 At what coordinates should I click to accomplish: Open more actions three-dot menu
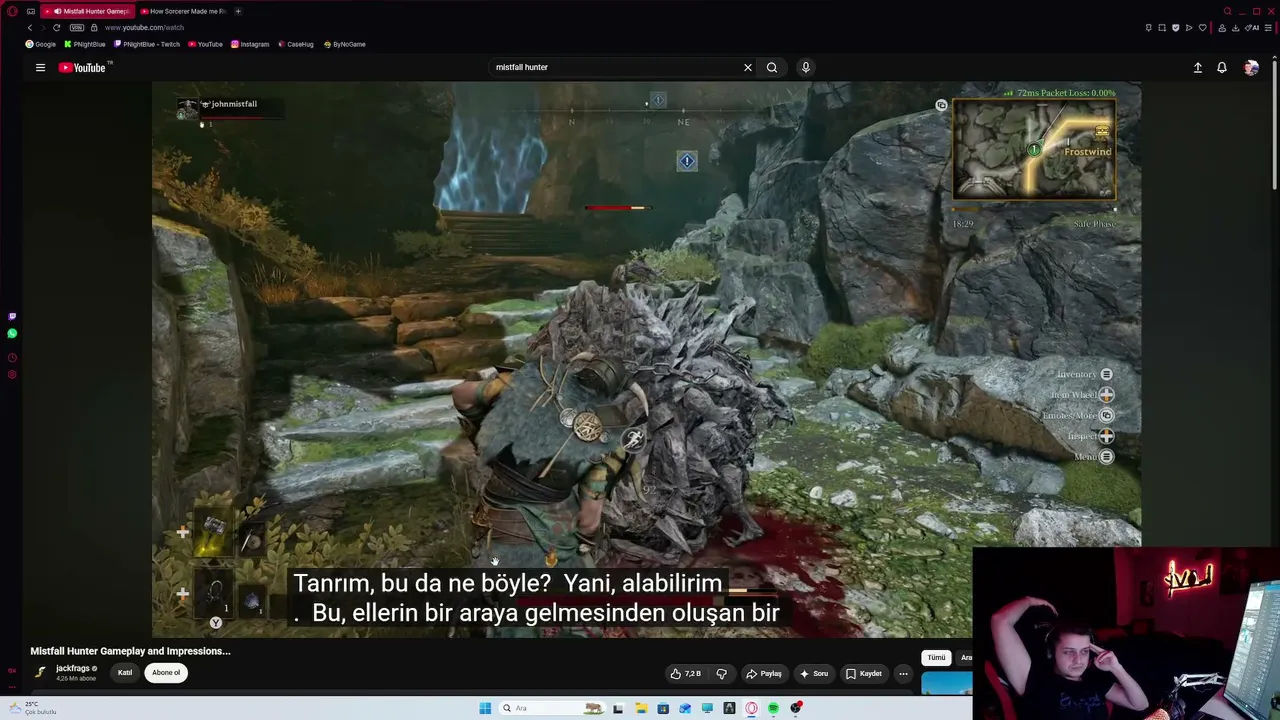[903, 674]
